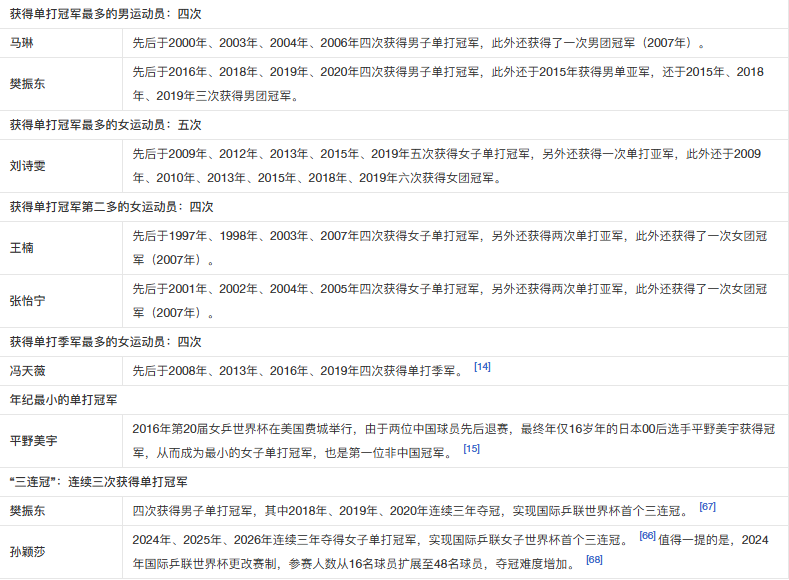789x580 pixels.
Task: Open citation reference [68]
Action: point(594,559)
